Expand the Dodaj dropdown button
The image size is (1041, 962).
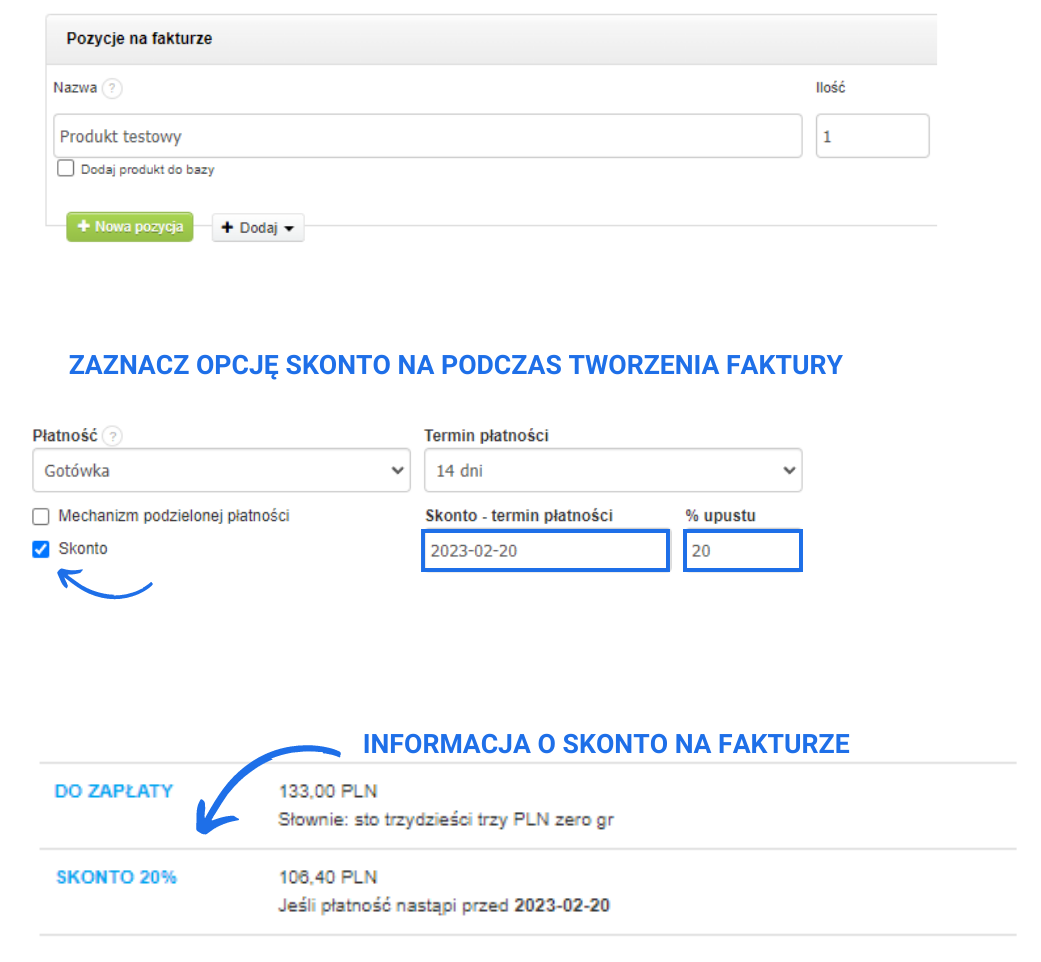click(x=258, y=228)
